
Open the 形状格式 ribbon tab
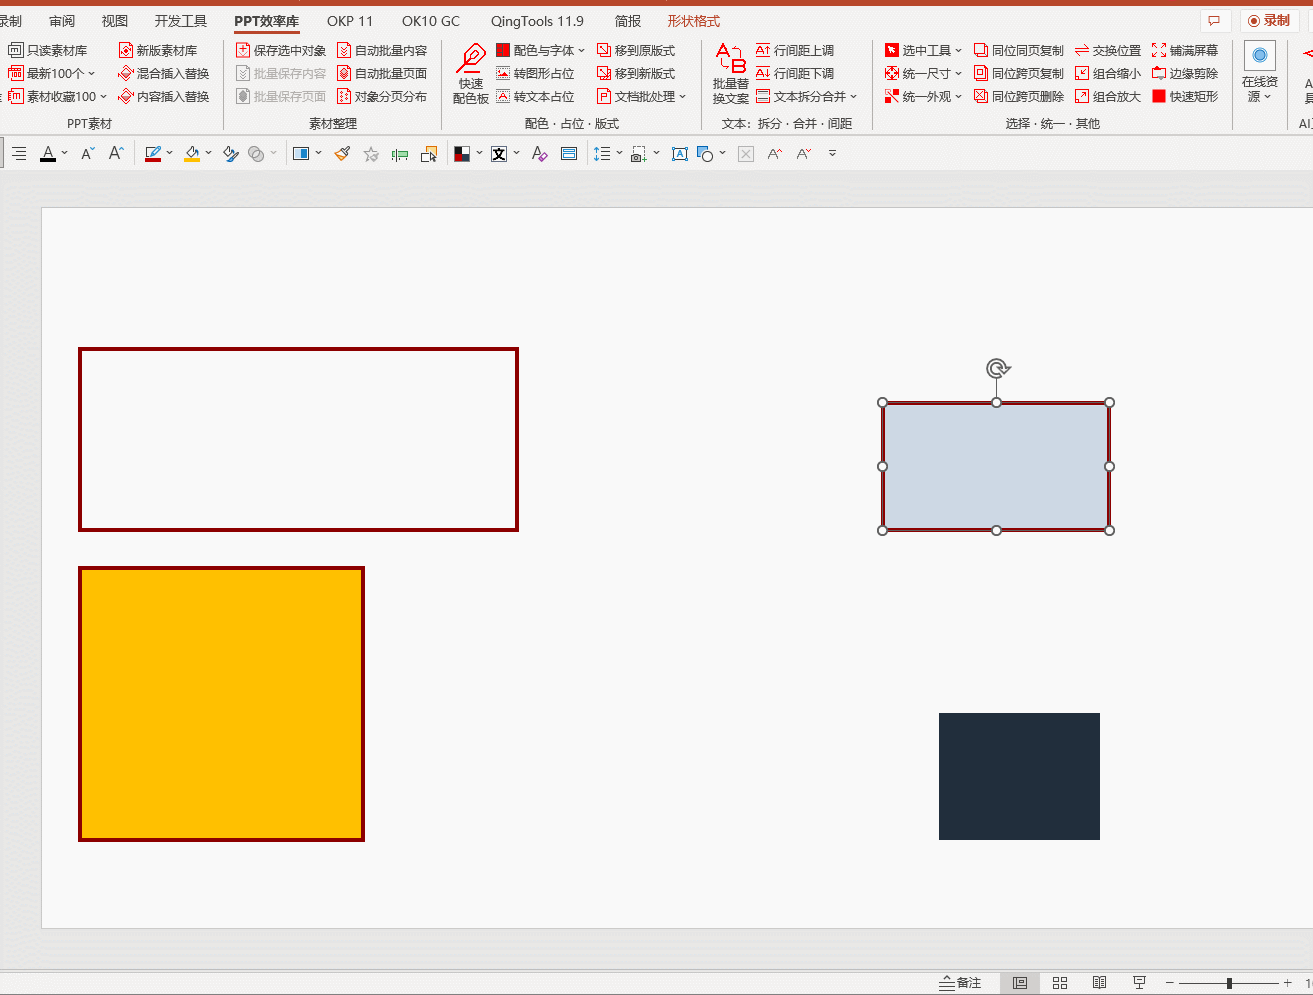[x=694, y=21]
